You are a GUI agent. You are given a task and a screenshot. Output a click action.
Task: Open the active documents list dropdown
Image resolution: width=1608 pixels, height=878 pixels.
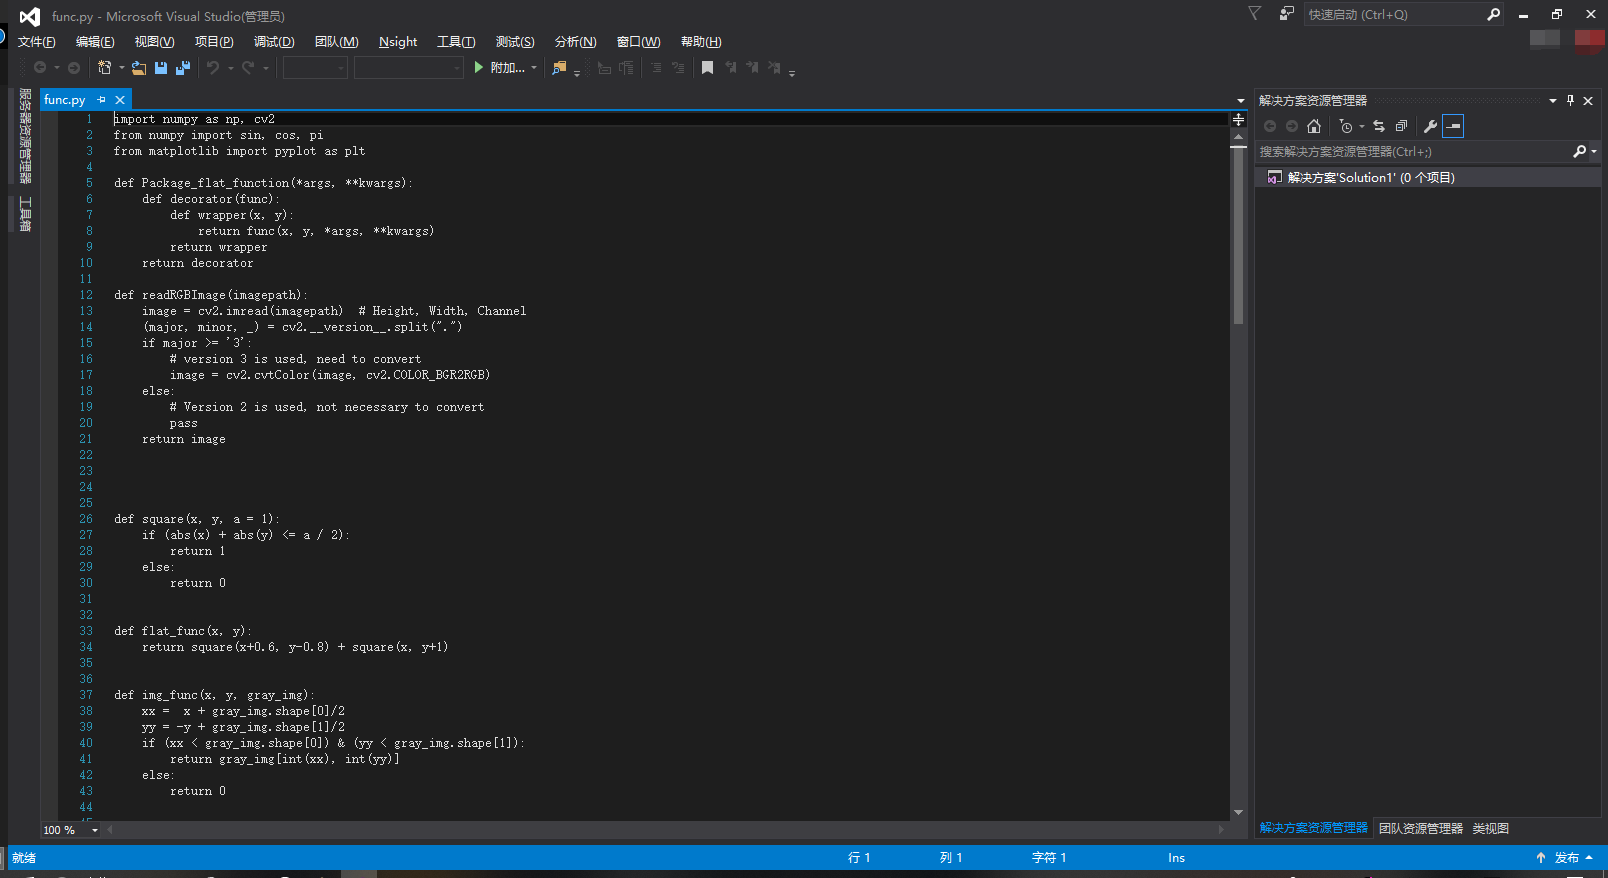(1241, 100)
